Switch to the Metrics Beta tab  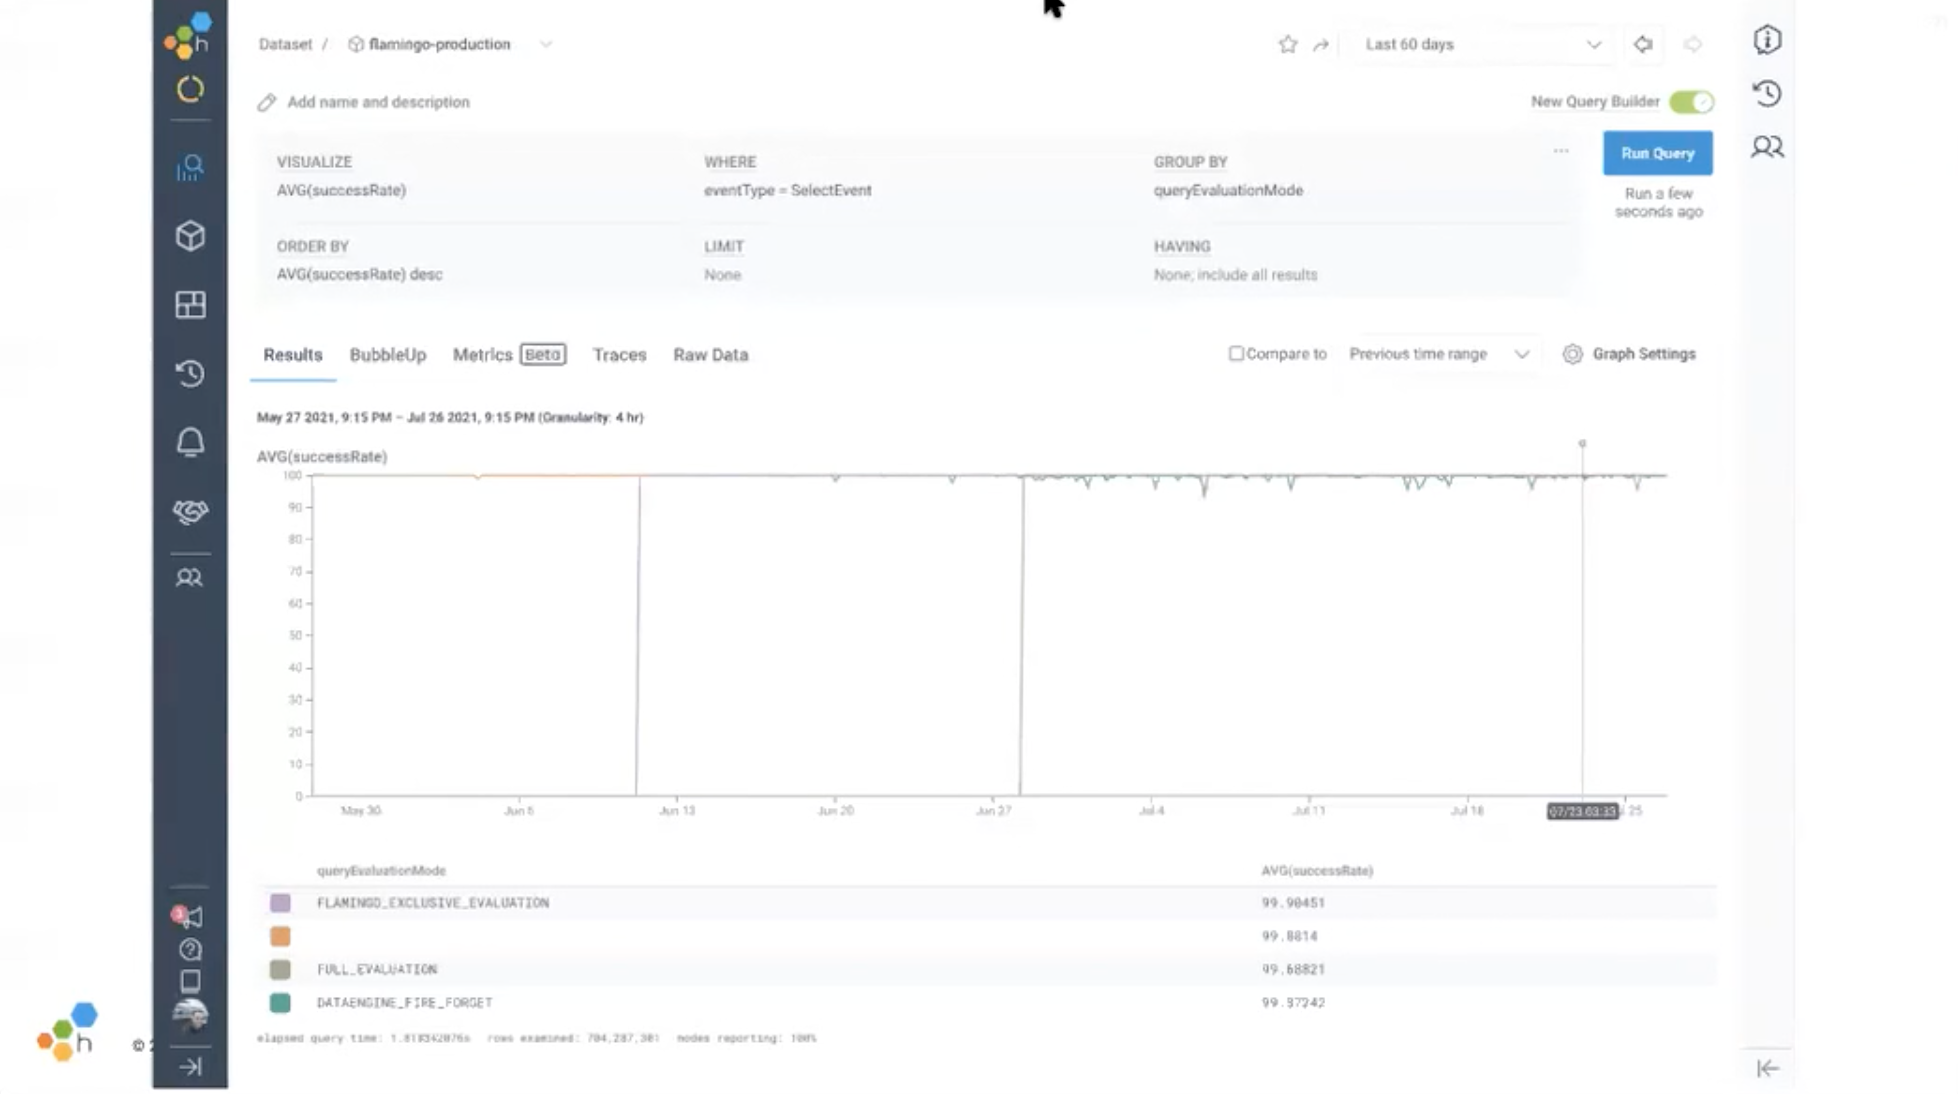pos(509,355)
